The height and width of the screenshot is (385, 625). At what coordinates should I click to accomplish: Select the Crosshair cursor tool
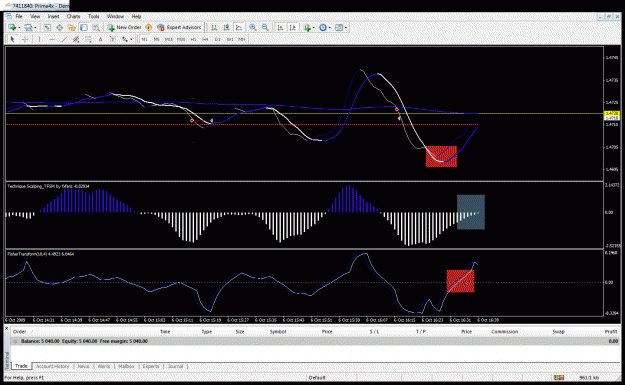(25, 39)
